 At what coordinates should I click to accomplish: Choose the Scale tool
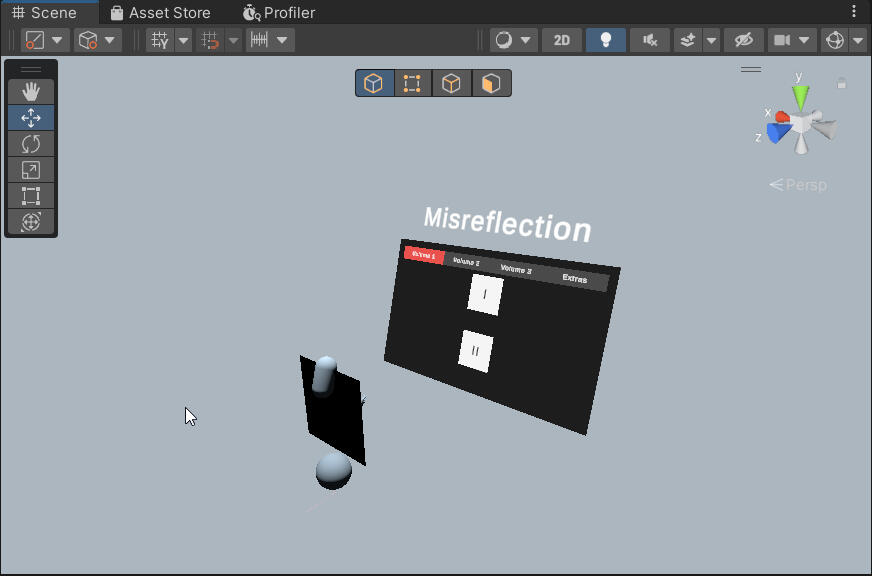(x=31, y=170)
